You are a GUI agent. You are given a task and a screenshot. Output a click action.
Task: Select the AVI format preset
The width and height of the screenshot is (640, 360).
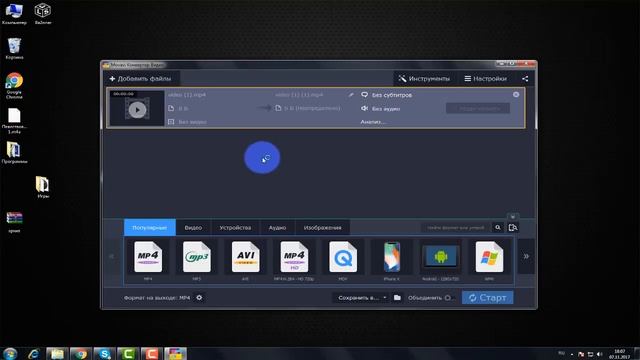tap(245, 260)
